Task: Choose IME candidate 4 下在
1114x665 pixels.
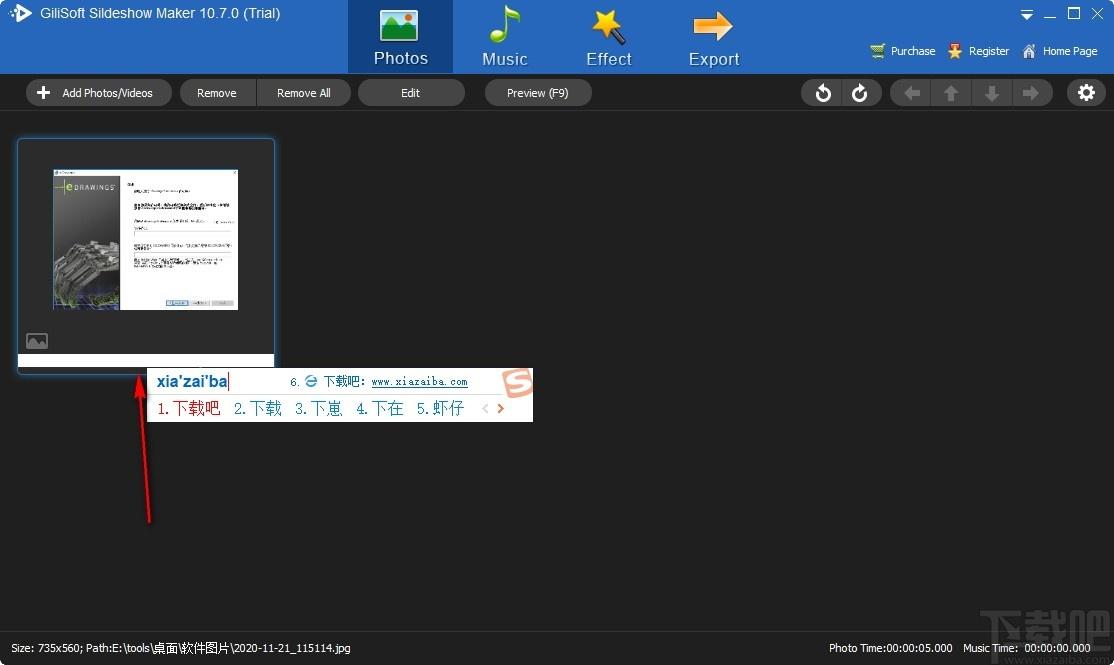Action: tap(380, 409)
